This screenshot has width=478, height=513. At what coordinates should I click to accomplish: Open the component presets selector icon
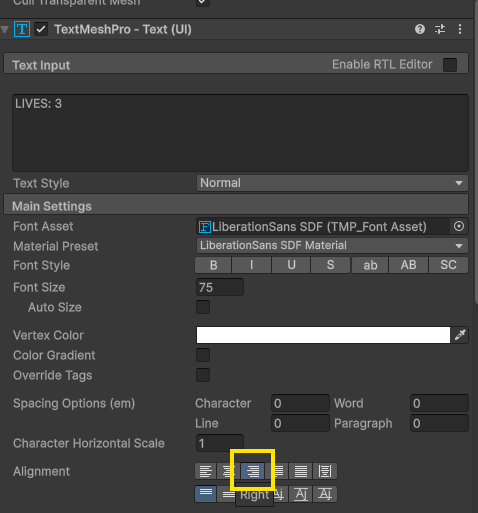(x=440, y=29)
